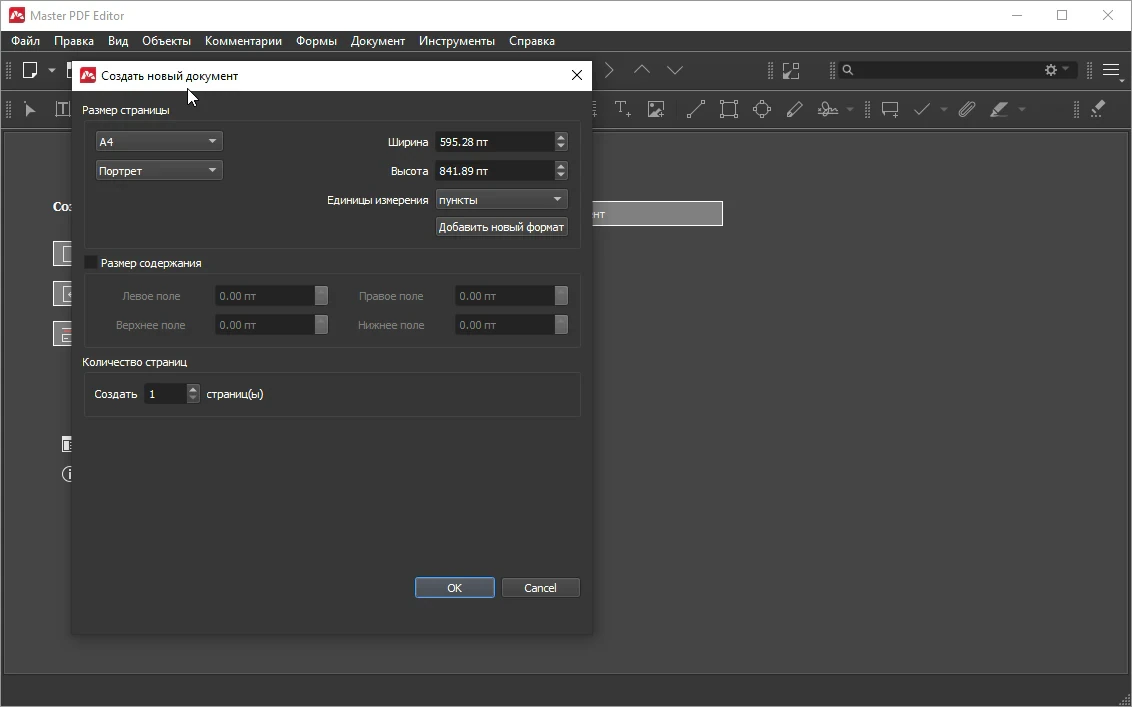Open the Формы menu
The width and height of the screenshot is (1132, 707).
(316, 41)
